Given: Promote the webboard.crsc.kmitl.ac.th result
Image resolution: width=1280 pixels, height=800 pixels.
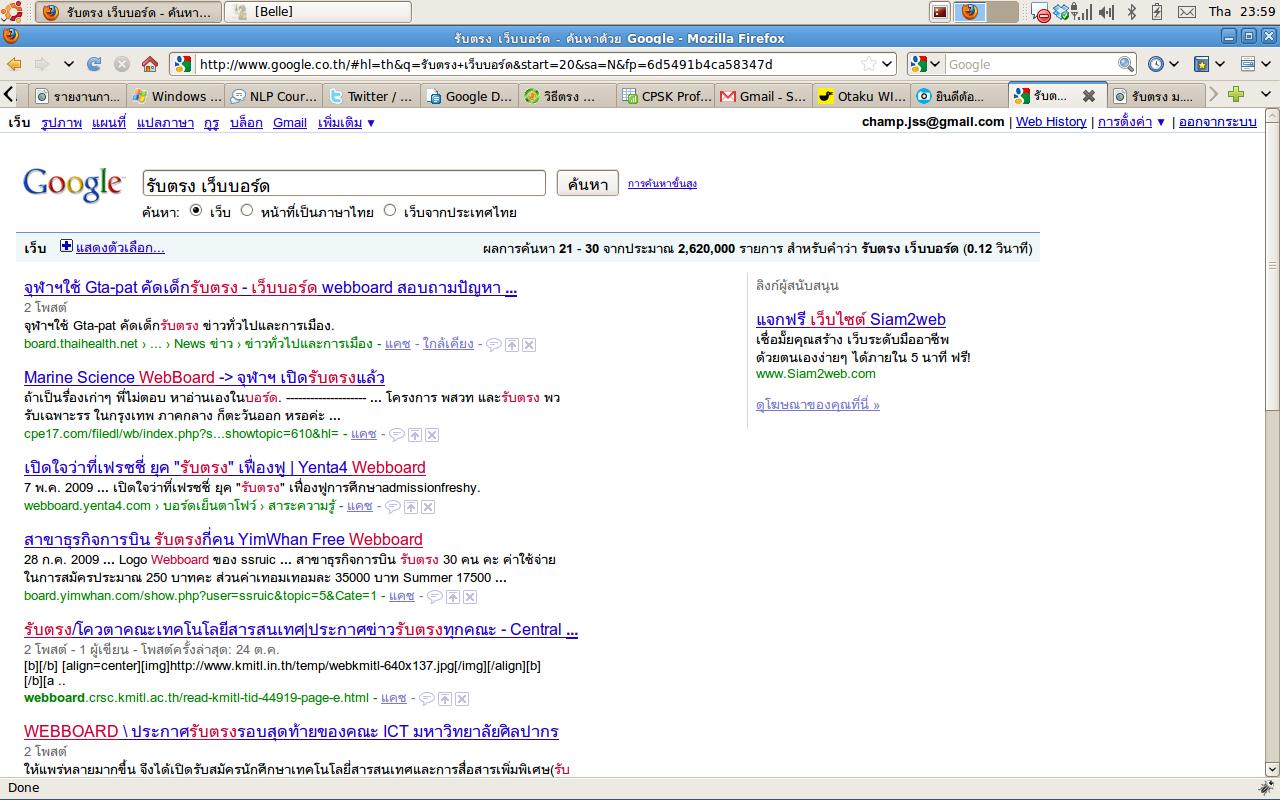Looking at the screenshot, I should [445, 698].
